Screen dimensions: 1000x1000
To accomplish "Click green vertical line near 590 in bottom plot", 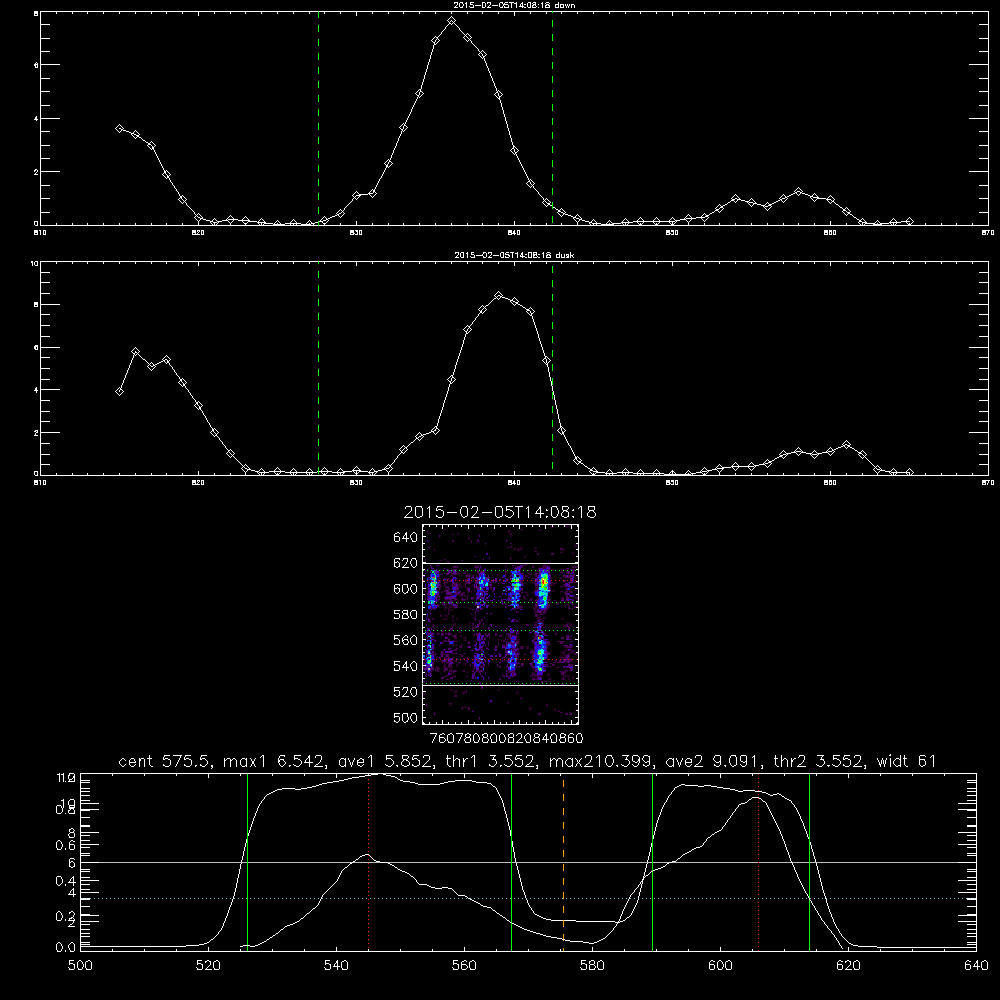I will [652, 861].
